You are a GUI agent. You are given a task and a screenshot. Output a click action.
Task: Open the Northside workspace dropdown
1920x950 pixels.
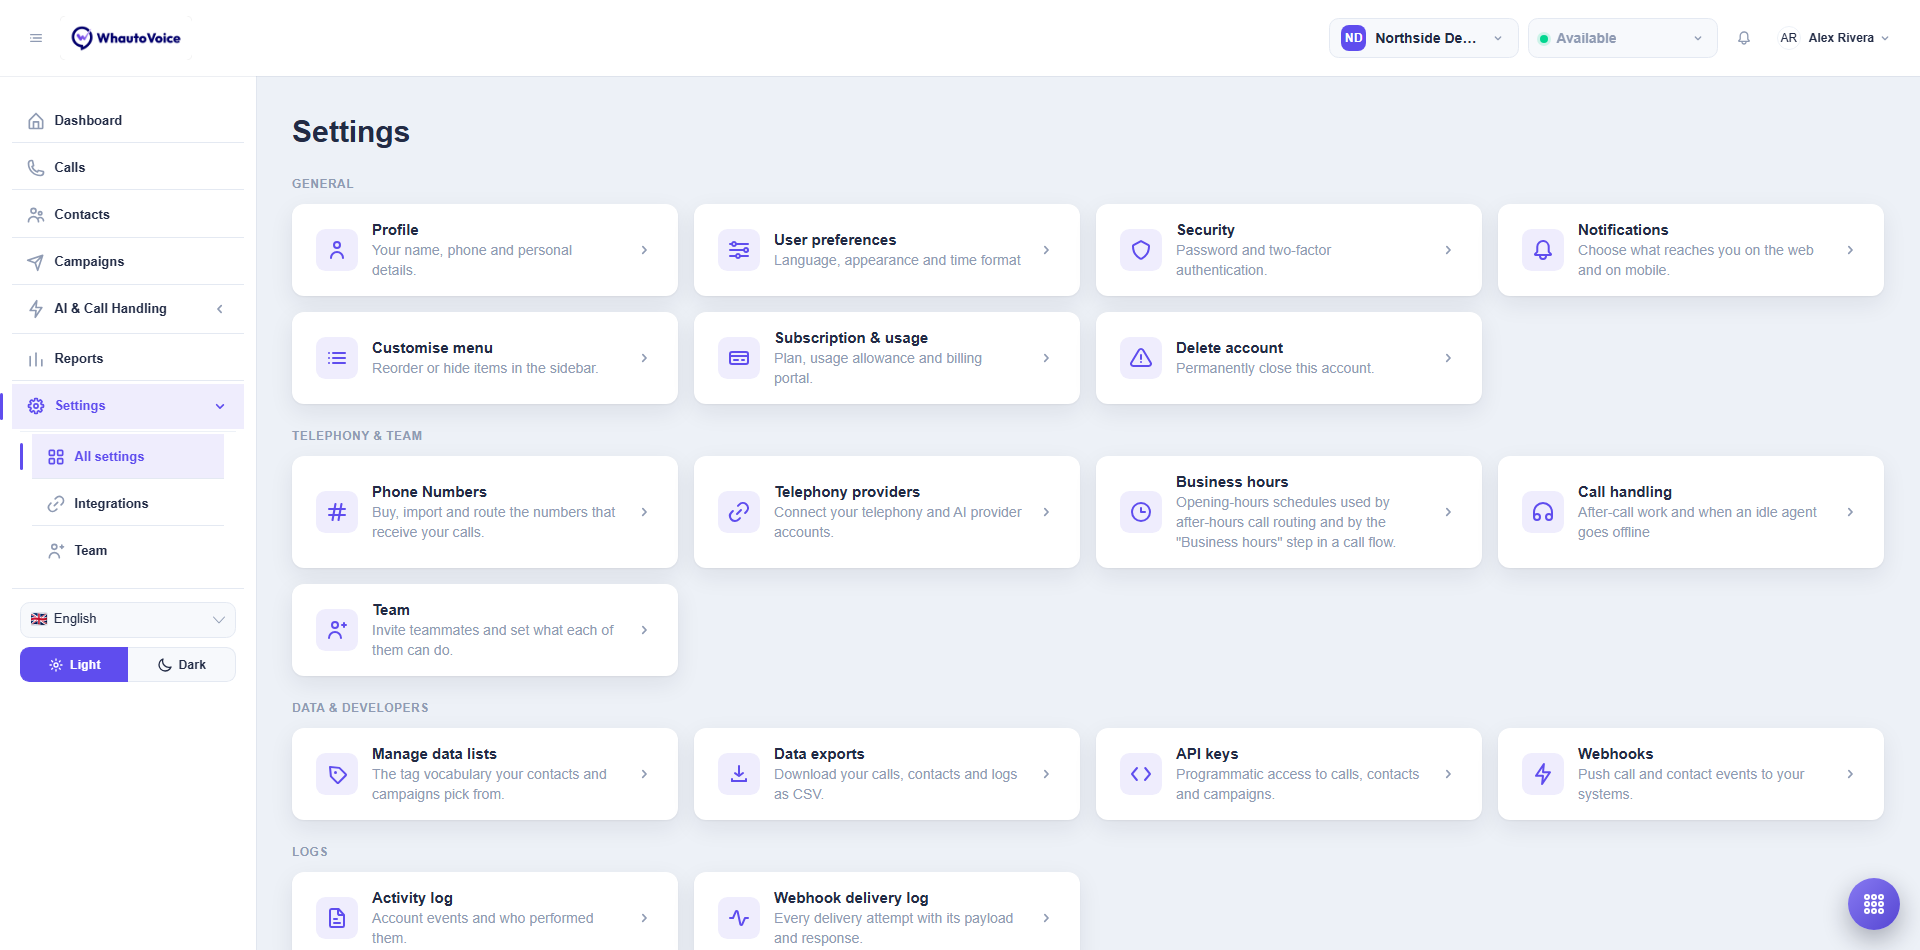1423,38
